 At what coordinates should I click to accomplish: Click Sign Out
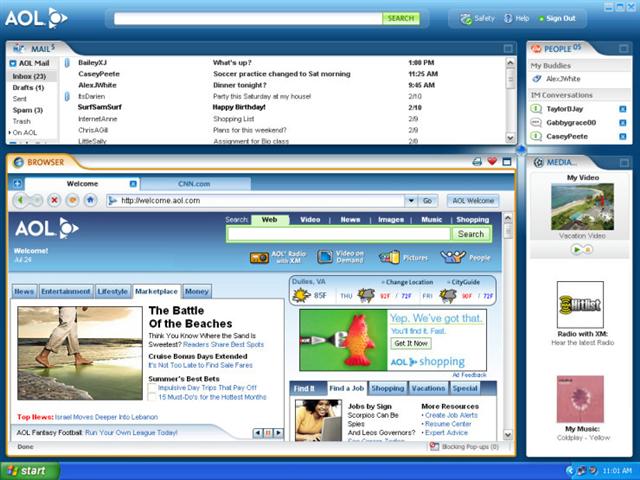pyautogui.click(x=560, y=18)
